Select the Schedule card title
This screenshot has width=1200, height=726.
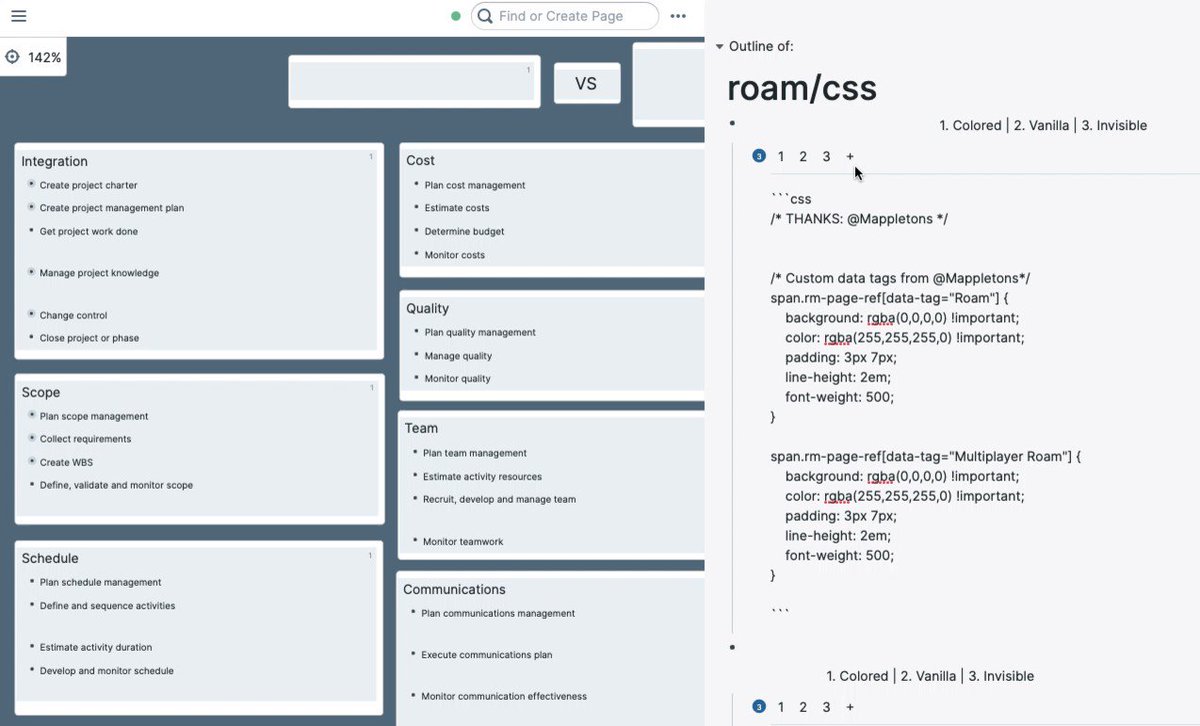tap(50, 558)
